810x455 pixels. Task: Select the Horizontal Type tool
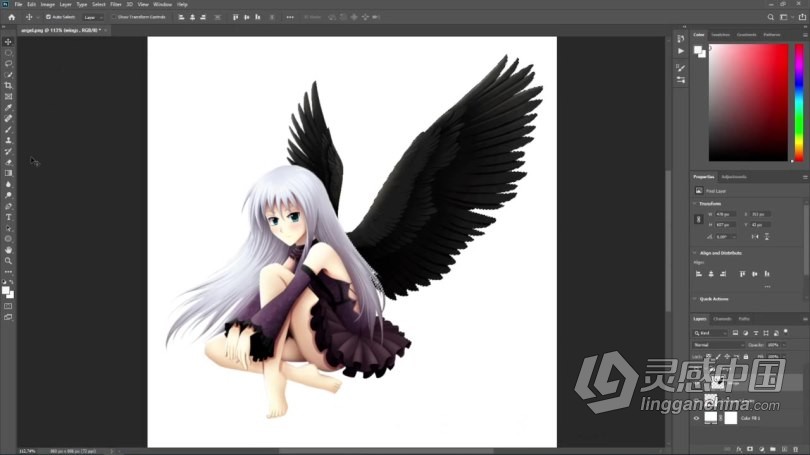tap(8, 217)
